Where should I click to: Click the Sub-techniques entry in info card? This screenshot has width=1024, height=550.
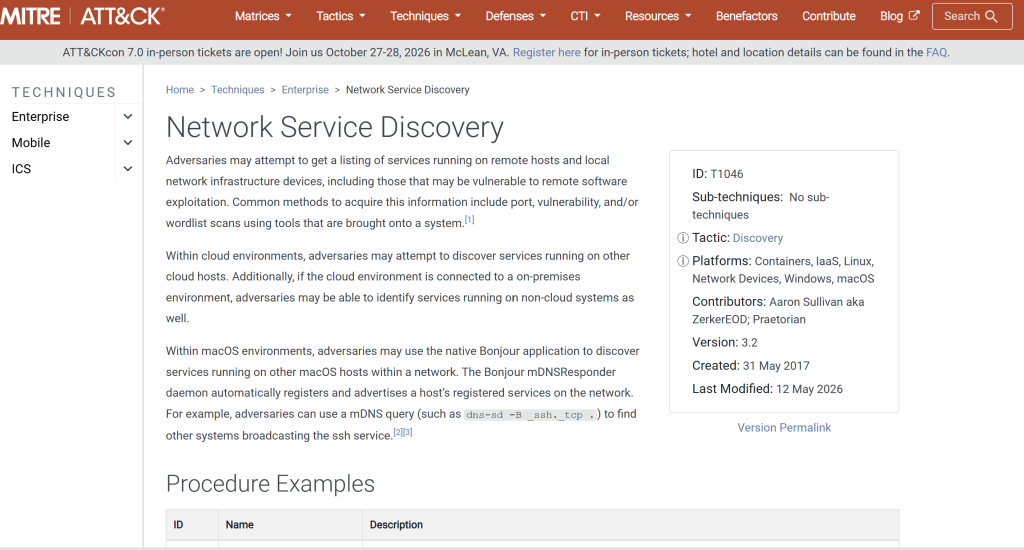pos(761,206)
